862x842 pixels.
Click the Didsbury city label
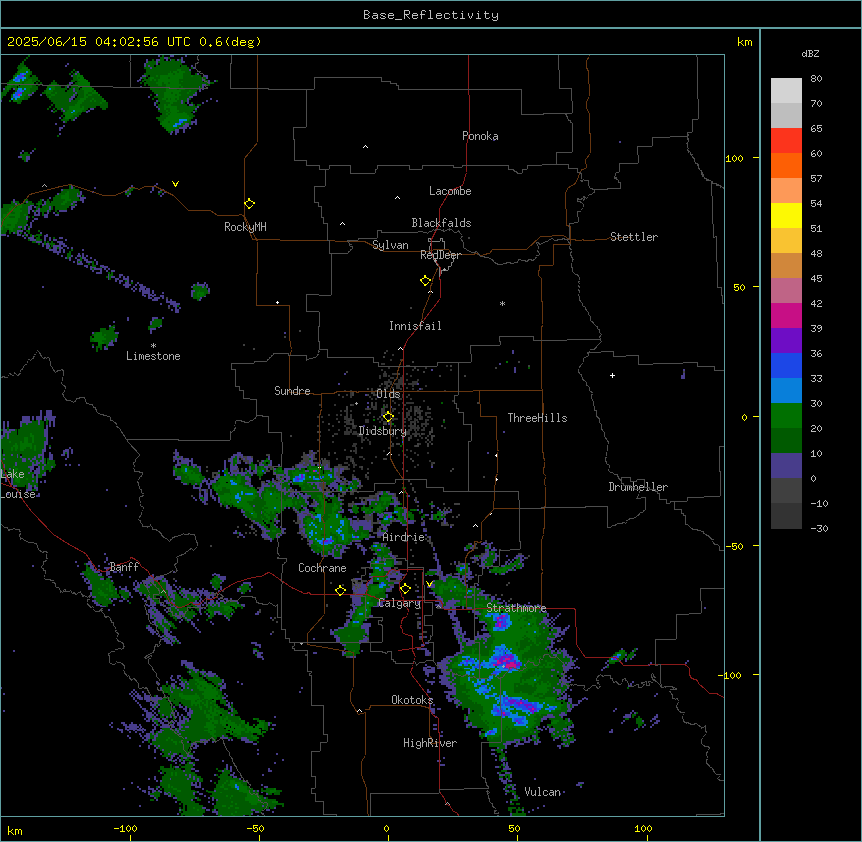coord(383,431)
